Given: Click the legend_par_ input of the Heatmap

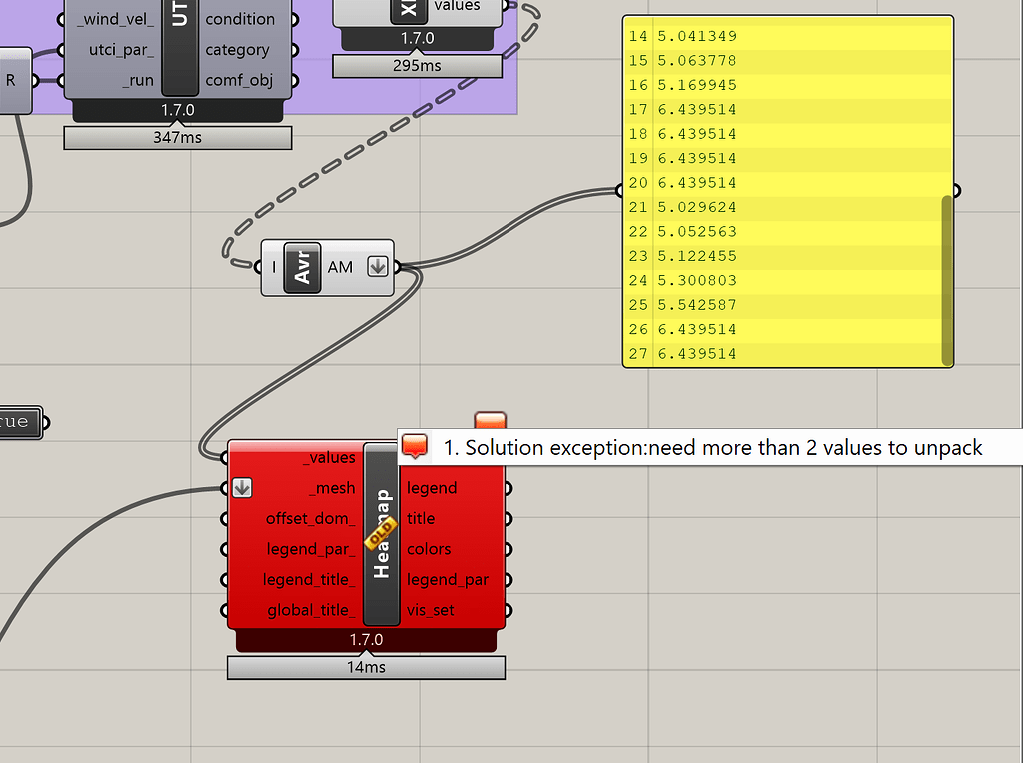Looking at the screenshot, I should click(310, 549).
